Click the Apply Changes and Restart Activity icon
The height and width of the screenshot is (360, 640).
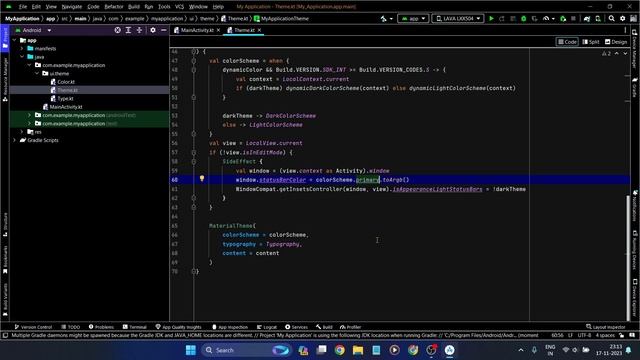[502, 19]
